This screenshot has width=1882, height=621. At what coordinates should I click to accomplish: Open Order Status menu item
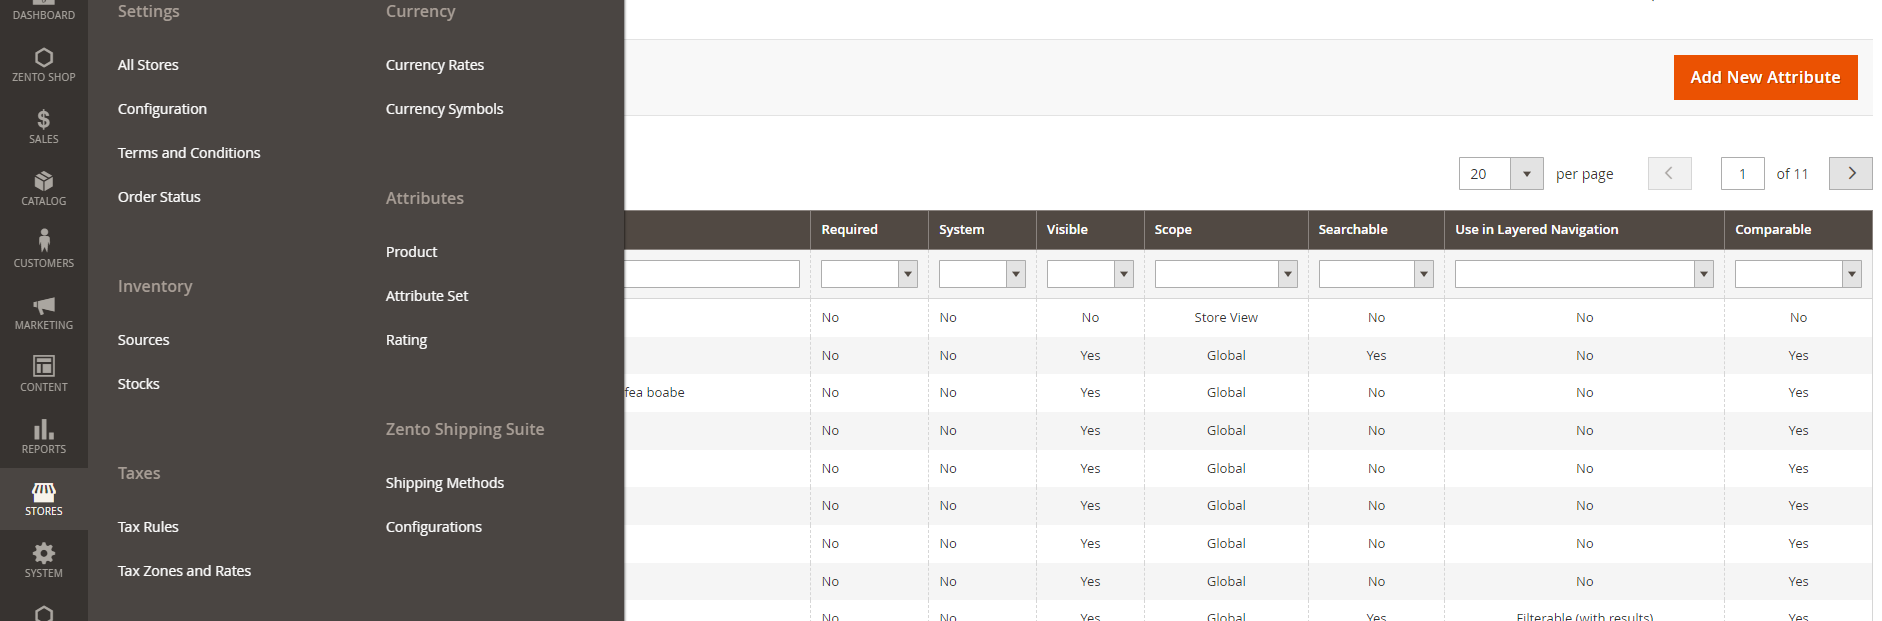coord(159,197)
